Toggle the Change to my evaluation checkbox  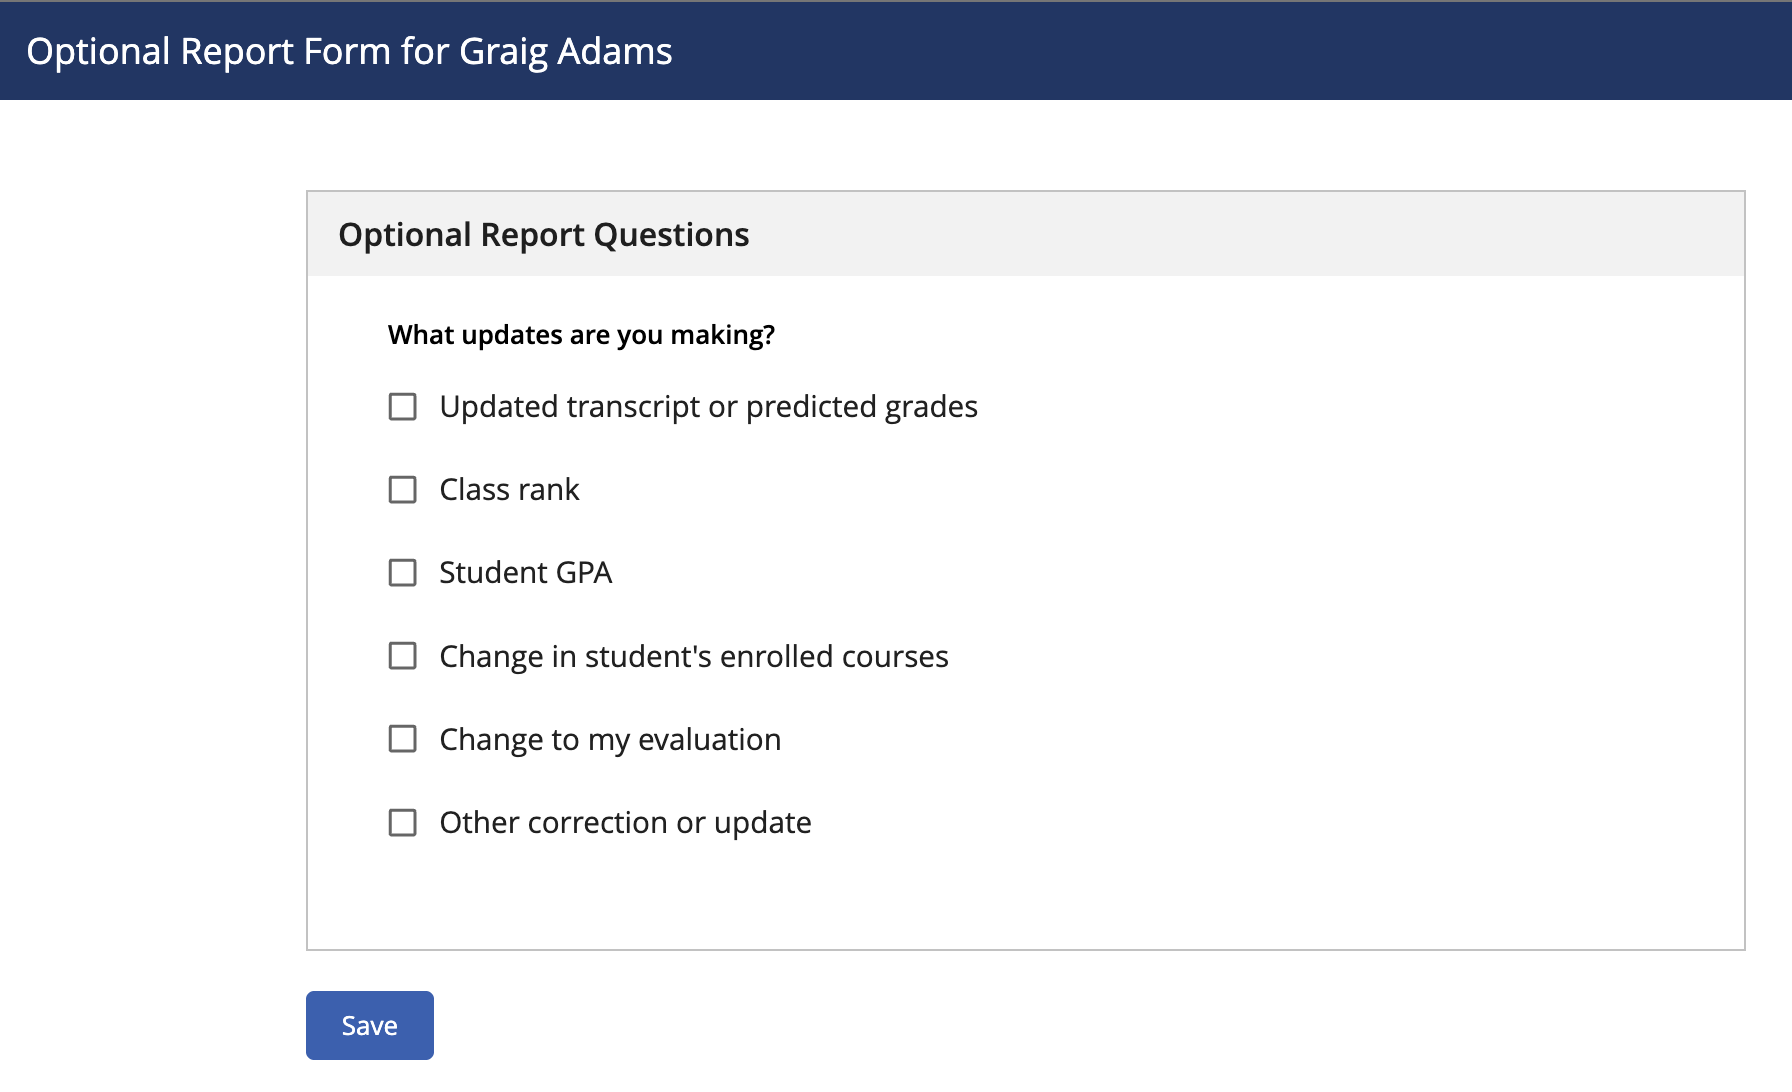(x=402, y=739)
